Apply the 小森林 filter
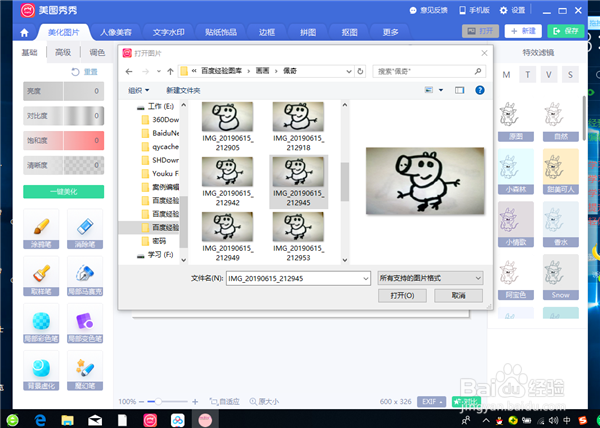Image resolution: width=600 pixels, height=428 pixels. (516, 172)
